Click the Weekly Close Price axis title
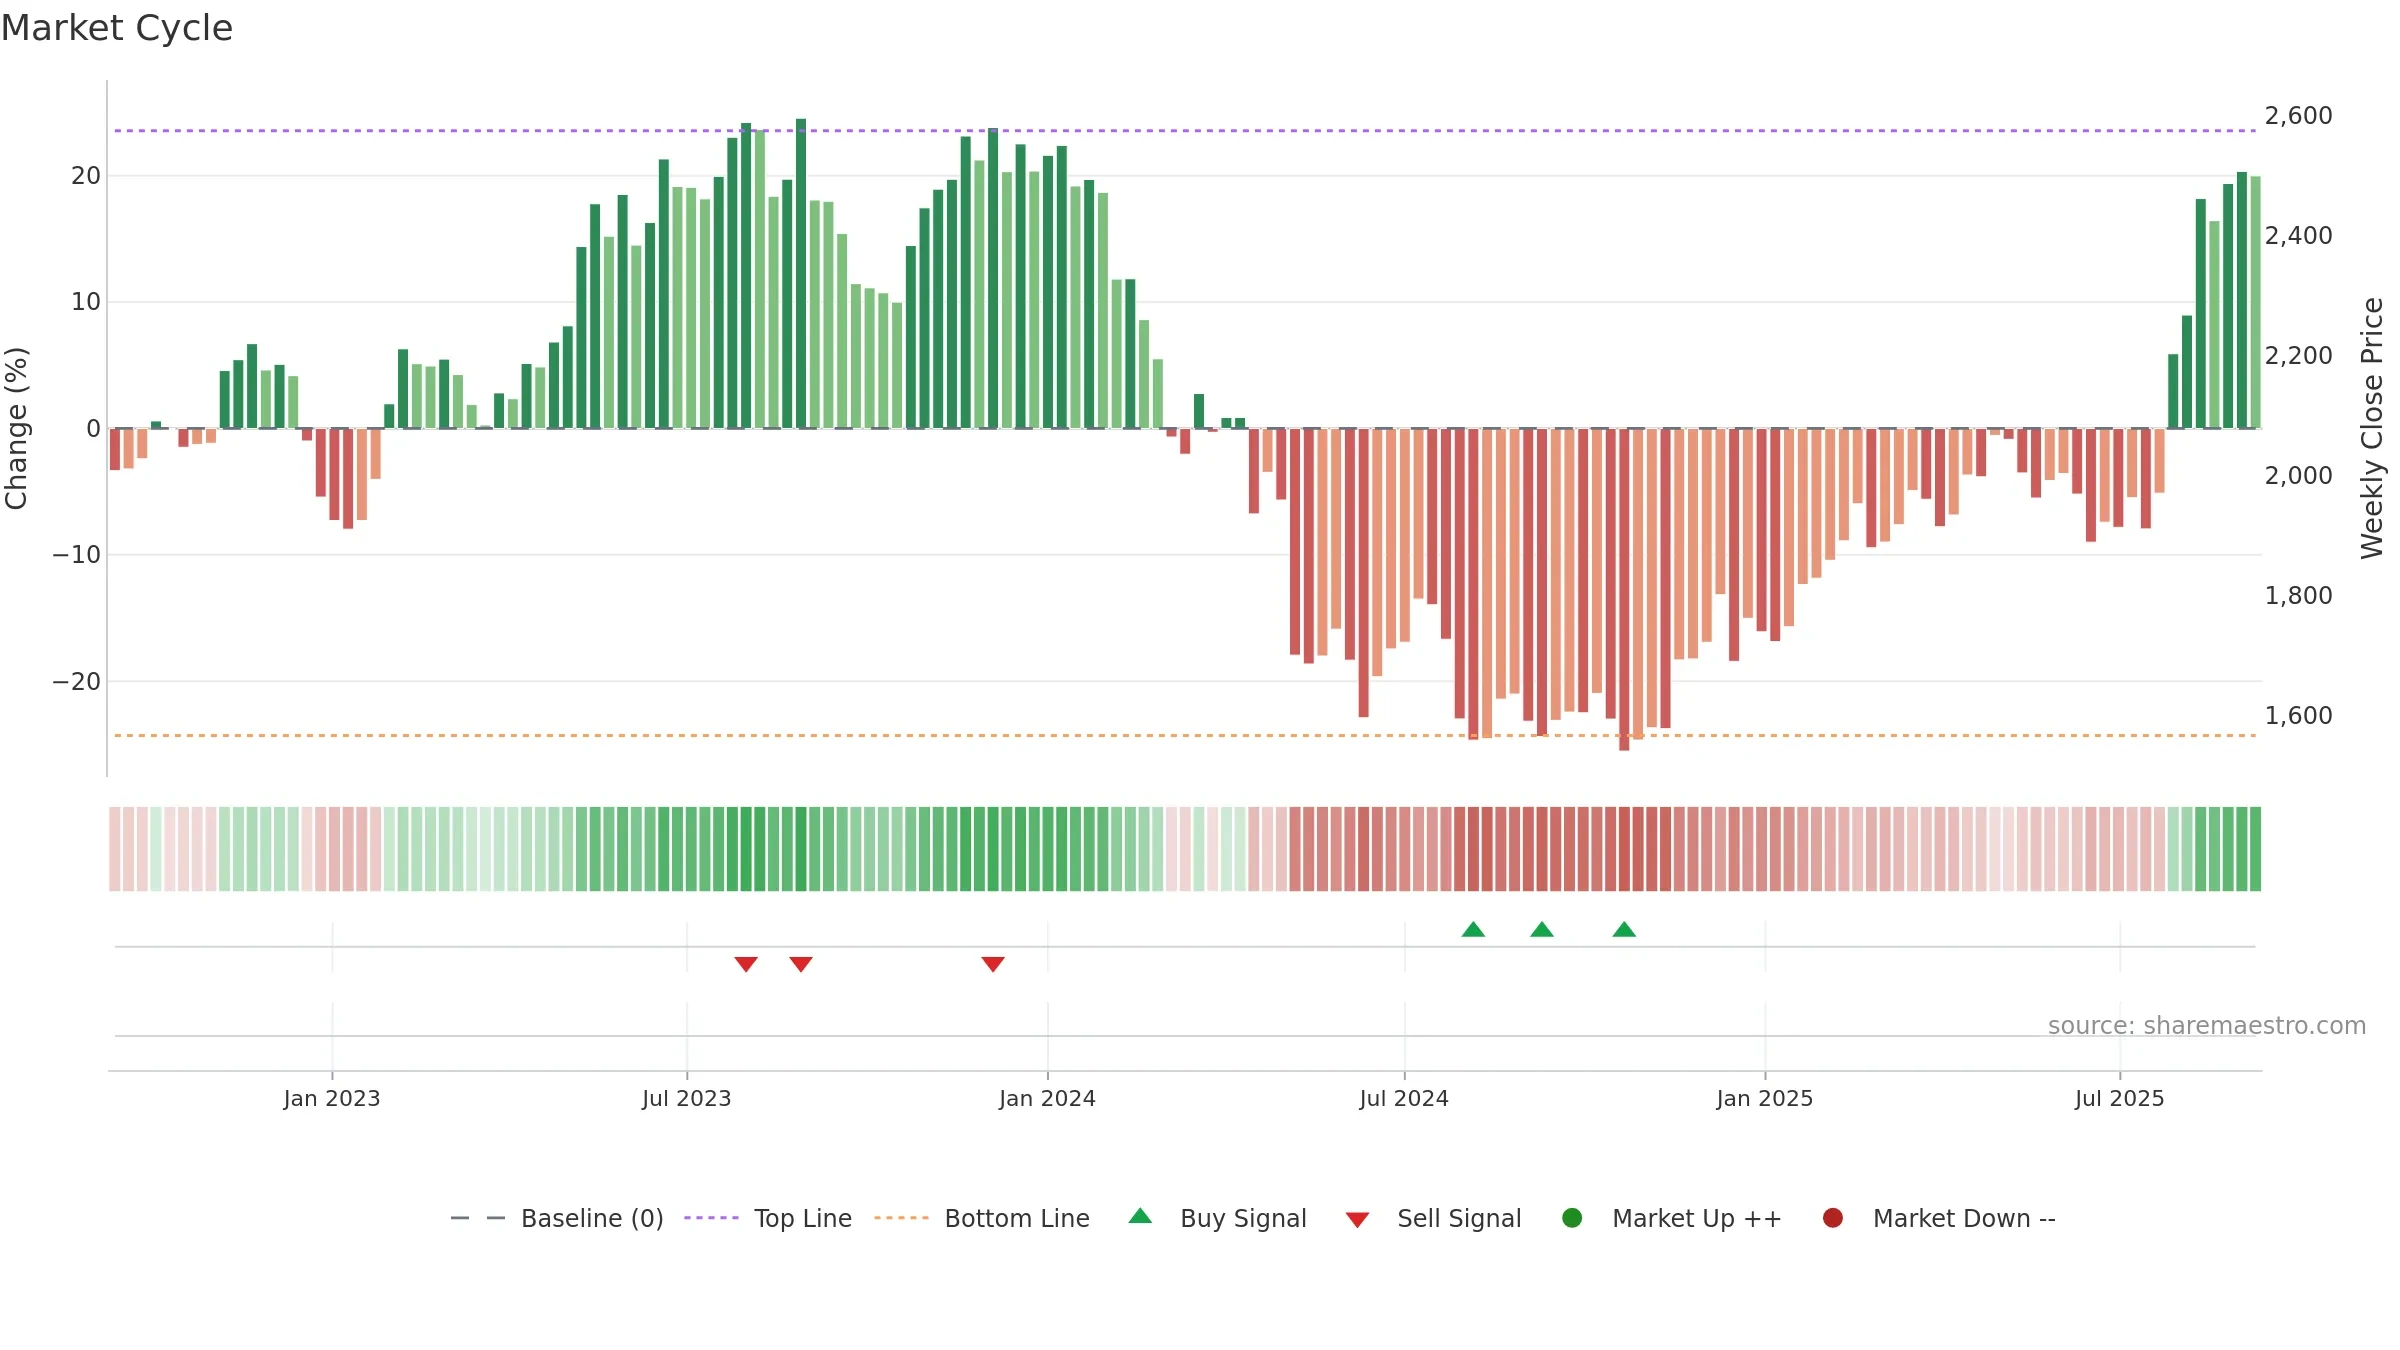Viewport: 2400px width, 1350px height. coord(2372,428)
